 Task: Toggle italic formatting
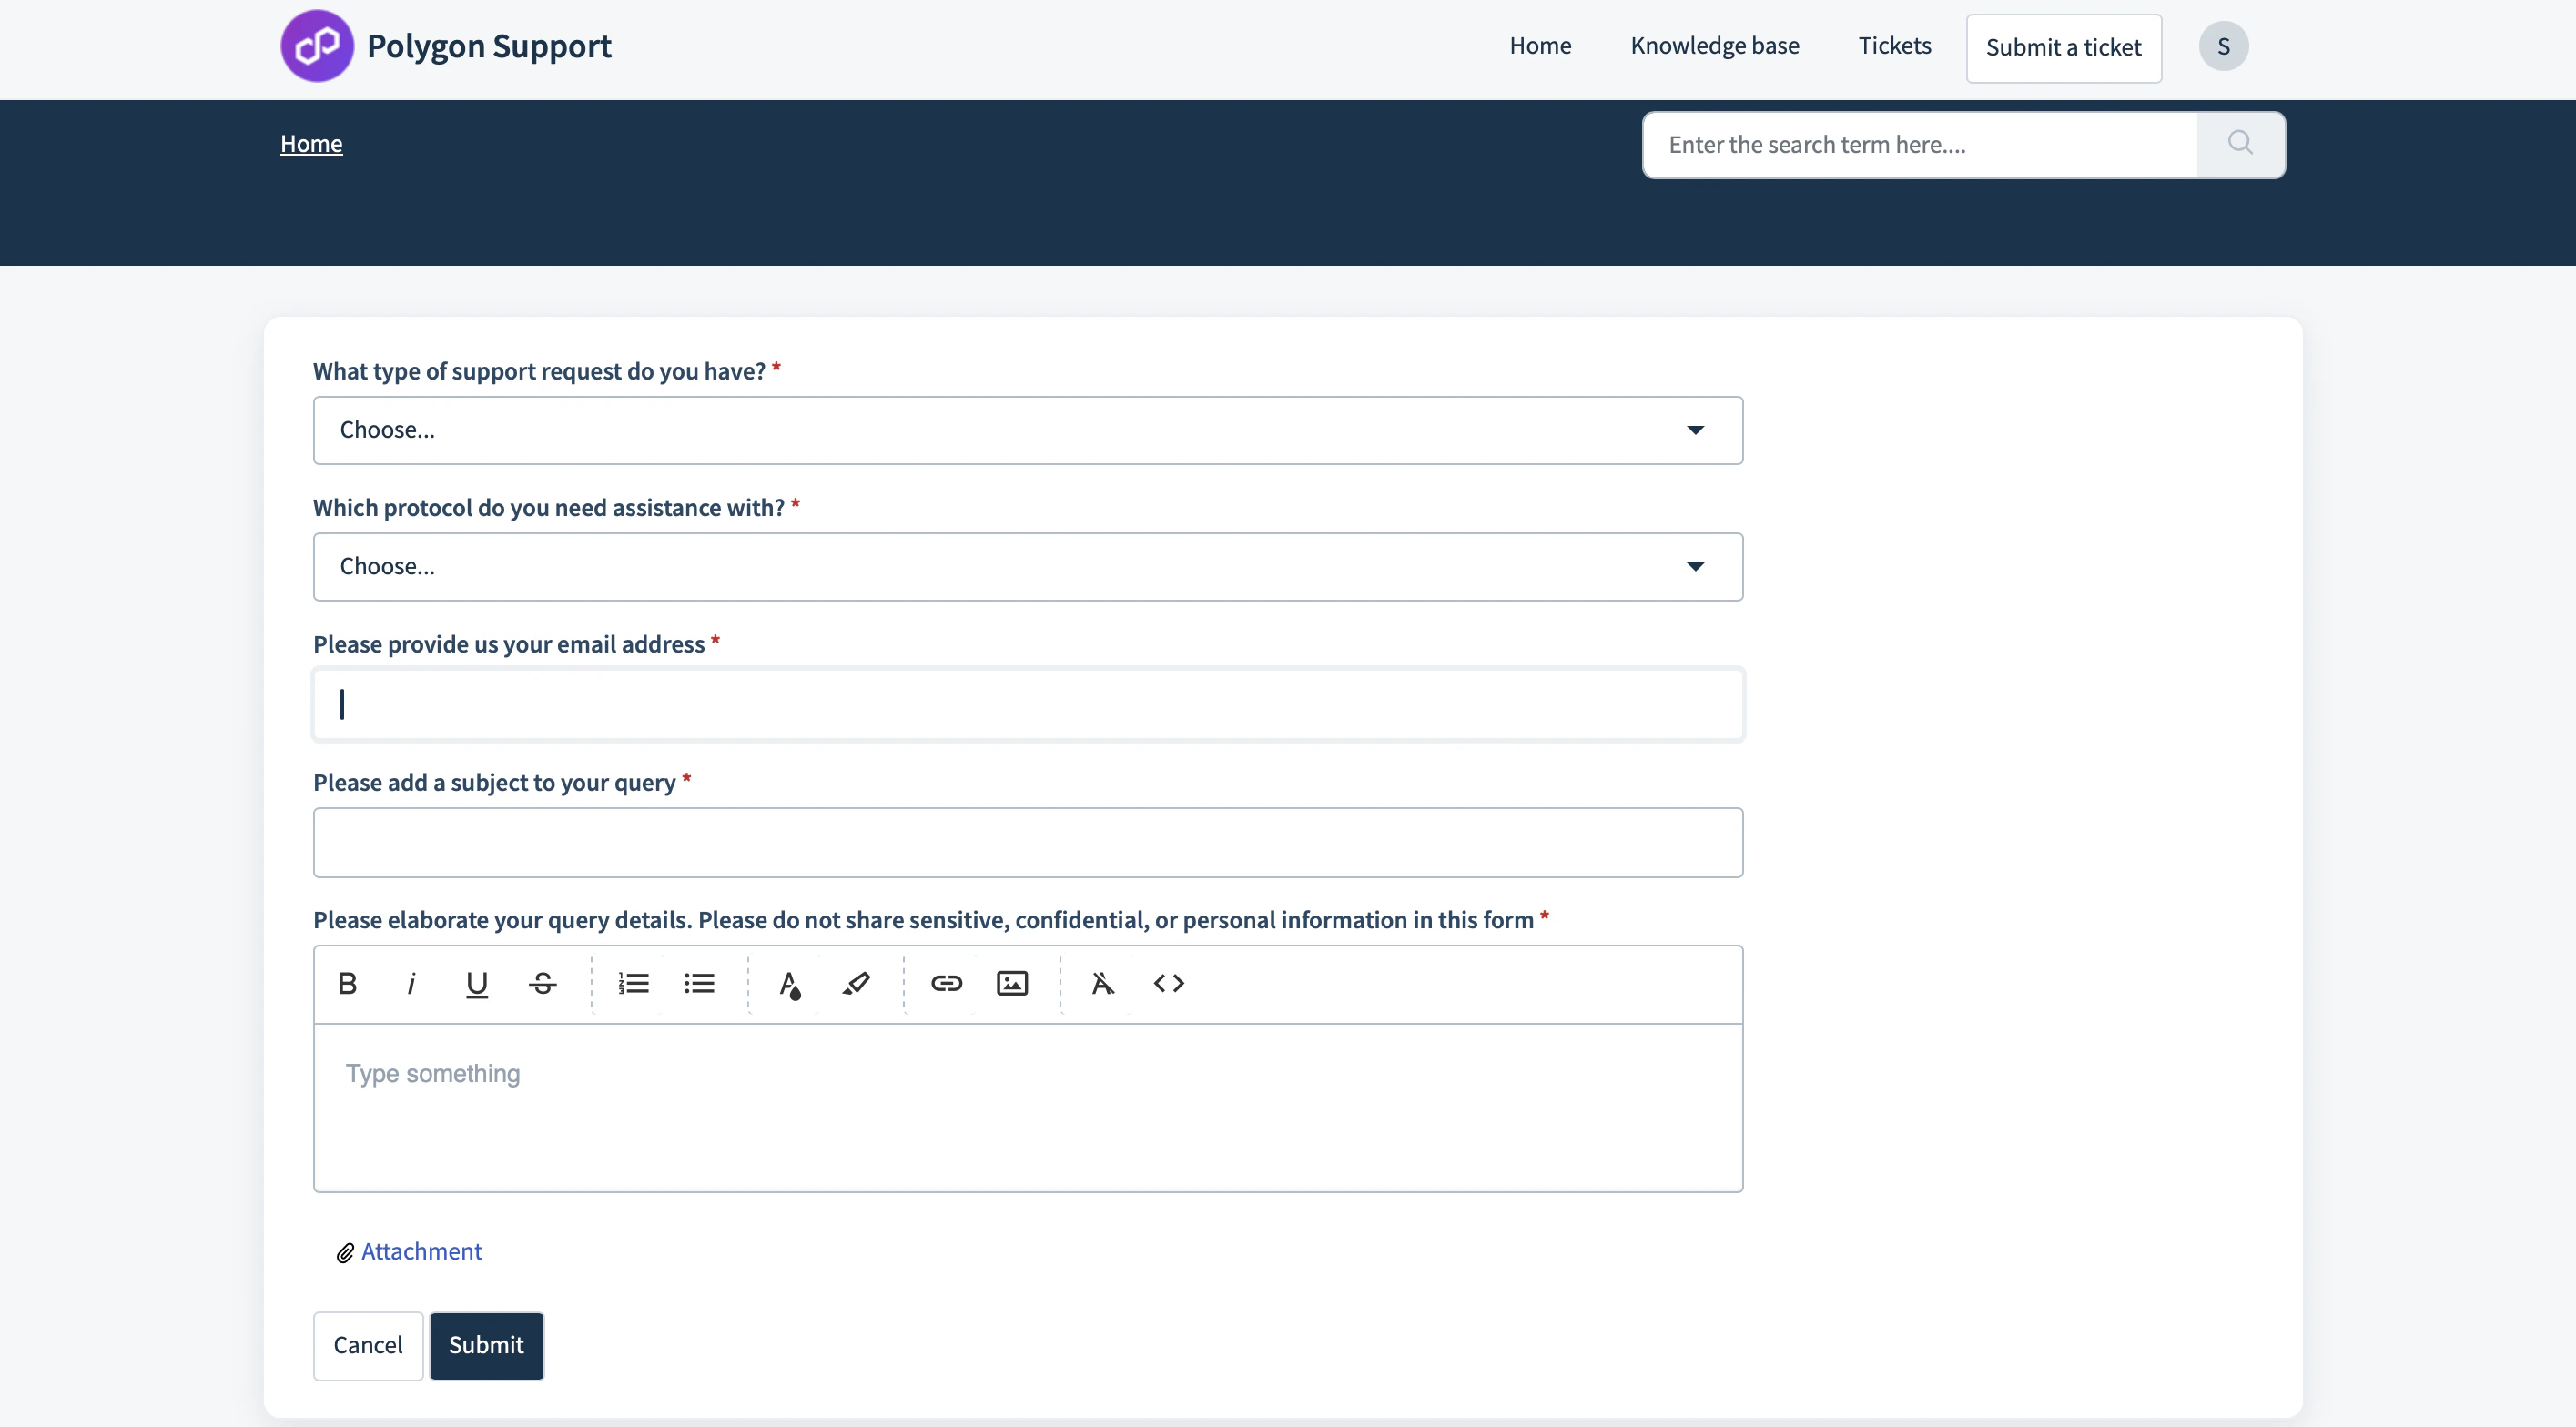point(411,984)
